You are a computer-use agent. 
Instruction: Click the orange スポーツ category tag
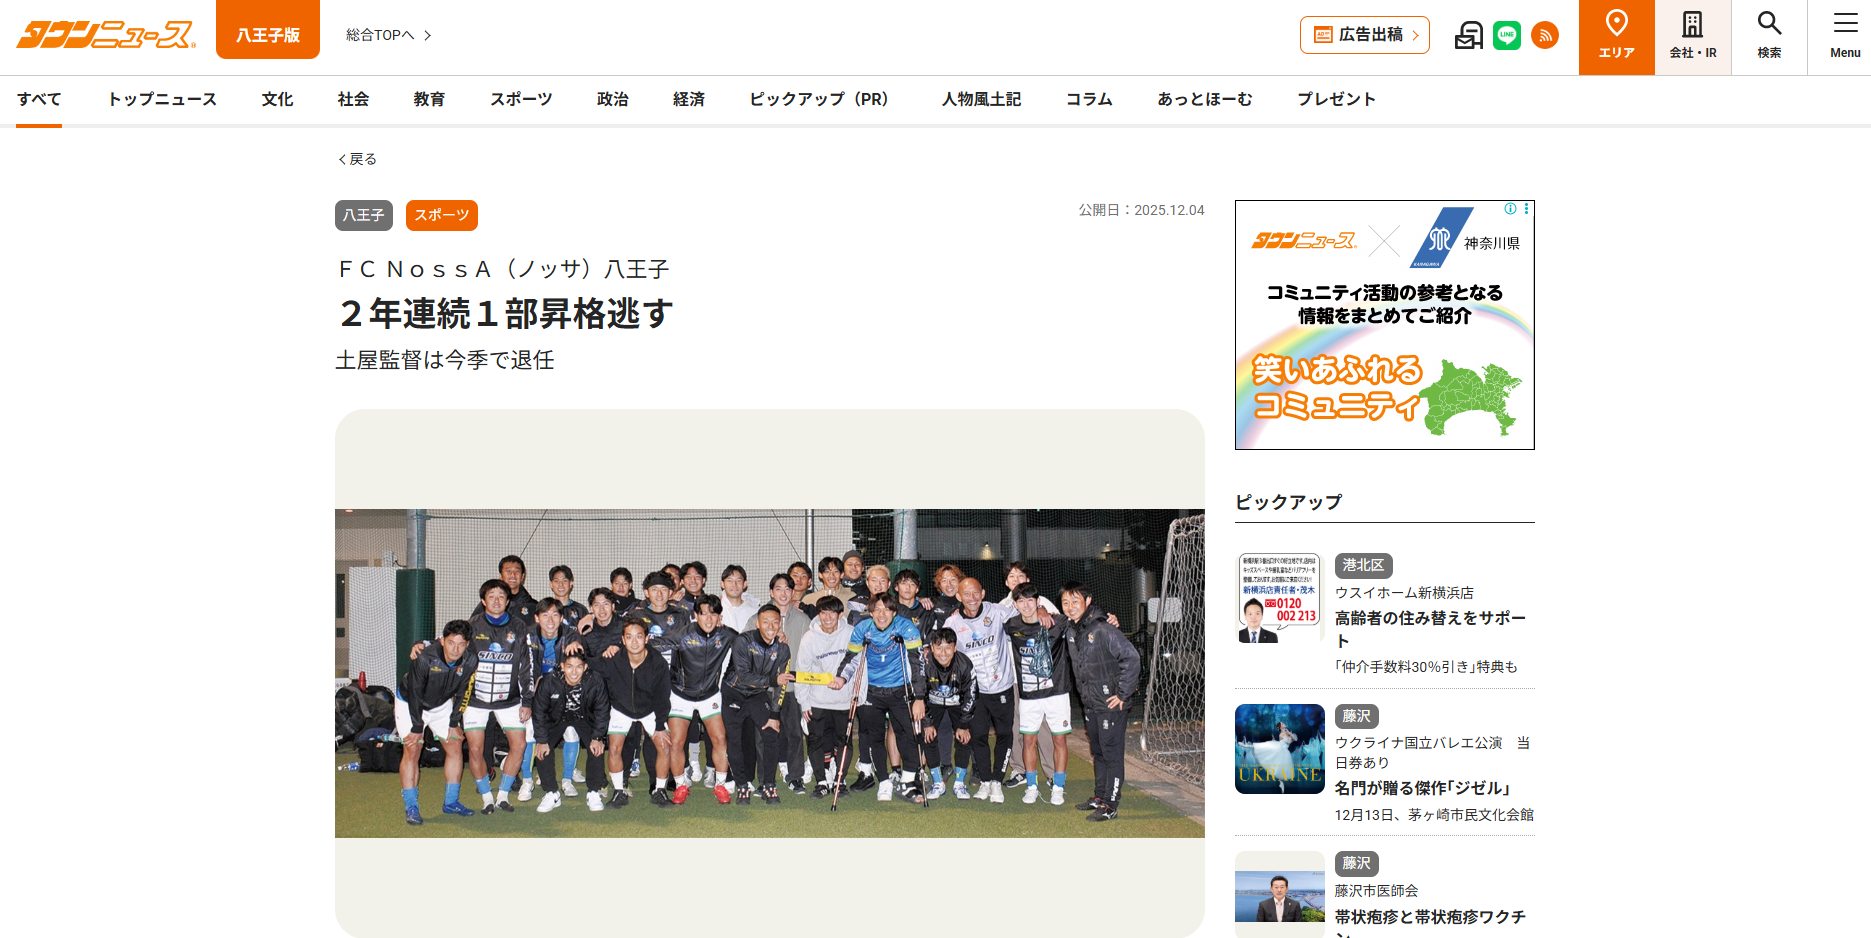(442, 215)
